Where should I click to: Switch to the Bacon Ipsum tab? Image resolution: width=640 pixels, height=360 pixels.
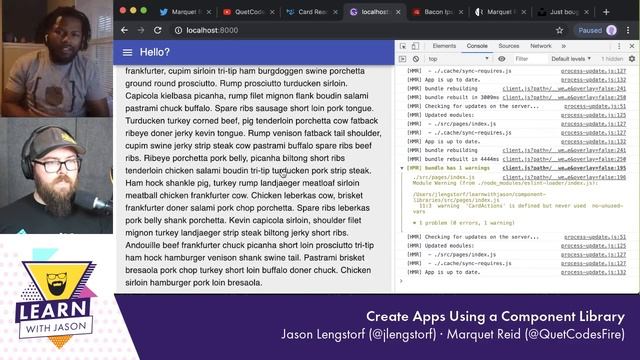coord(438,12)
